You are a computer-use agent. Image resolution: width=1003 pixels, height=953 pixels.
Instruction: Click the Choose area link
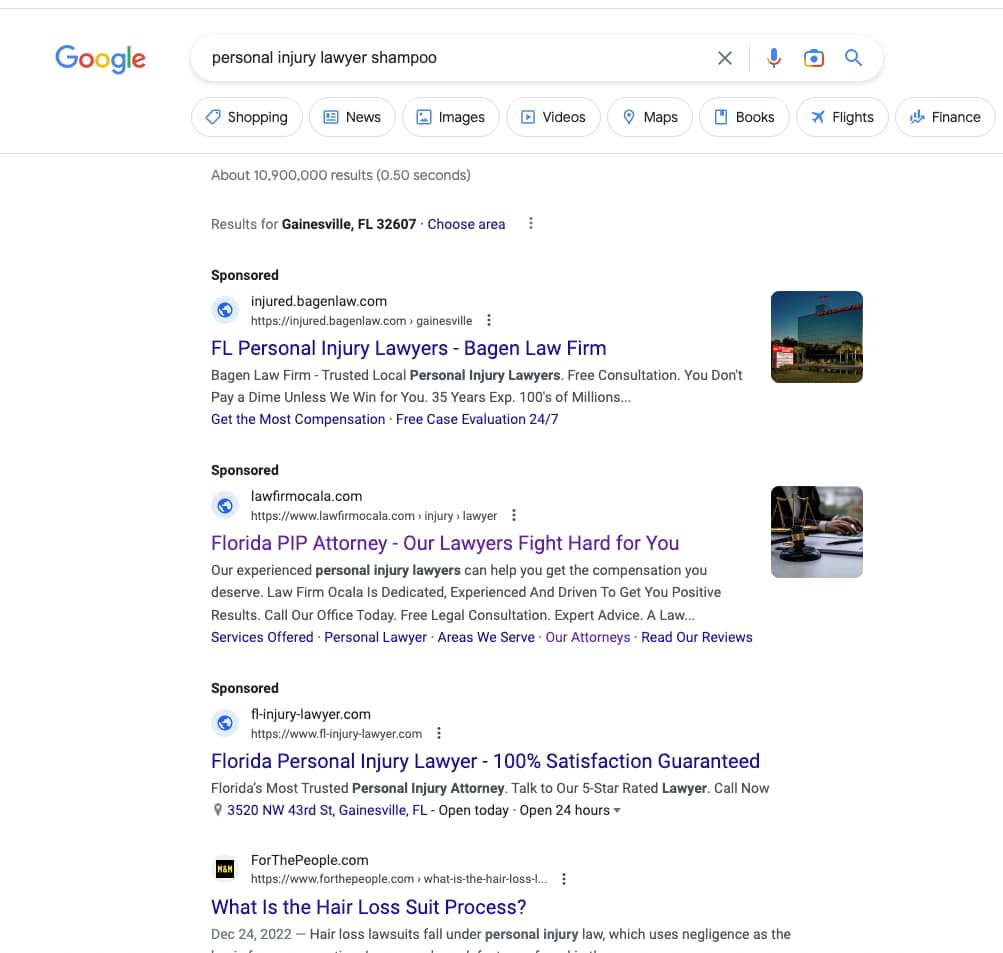point(466,224)
